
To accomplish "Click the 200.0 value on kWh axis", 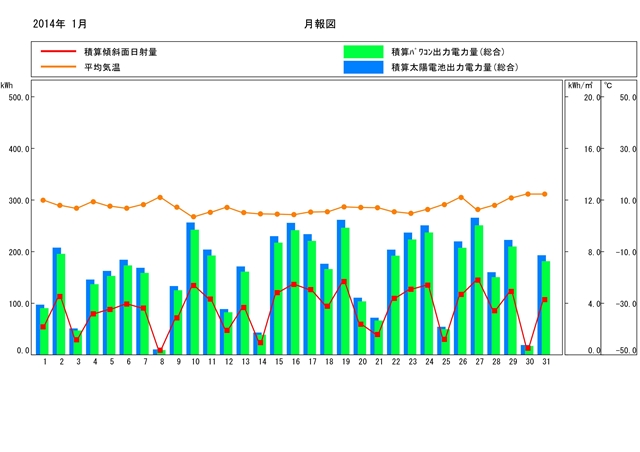I will 19,252.
